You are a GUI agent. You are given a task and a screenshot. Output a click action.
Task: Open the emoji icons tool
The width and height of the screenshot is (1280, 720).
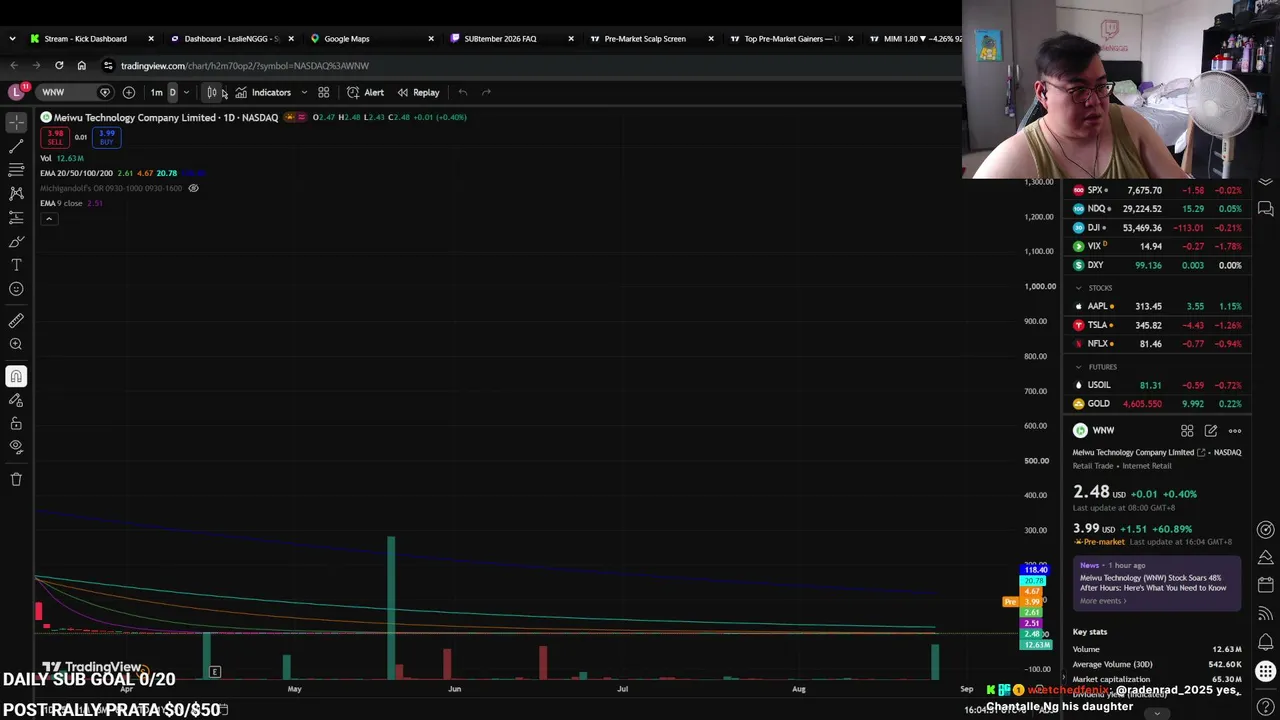click(16, 289)
